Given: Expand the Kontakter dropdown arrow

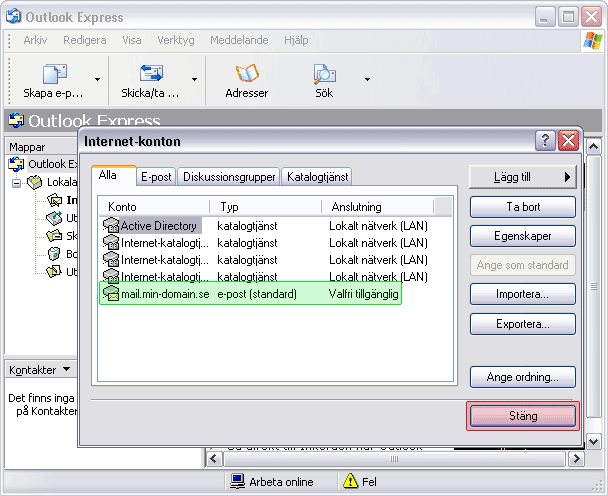Looking at the screenshot, I should point(66,370).
